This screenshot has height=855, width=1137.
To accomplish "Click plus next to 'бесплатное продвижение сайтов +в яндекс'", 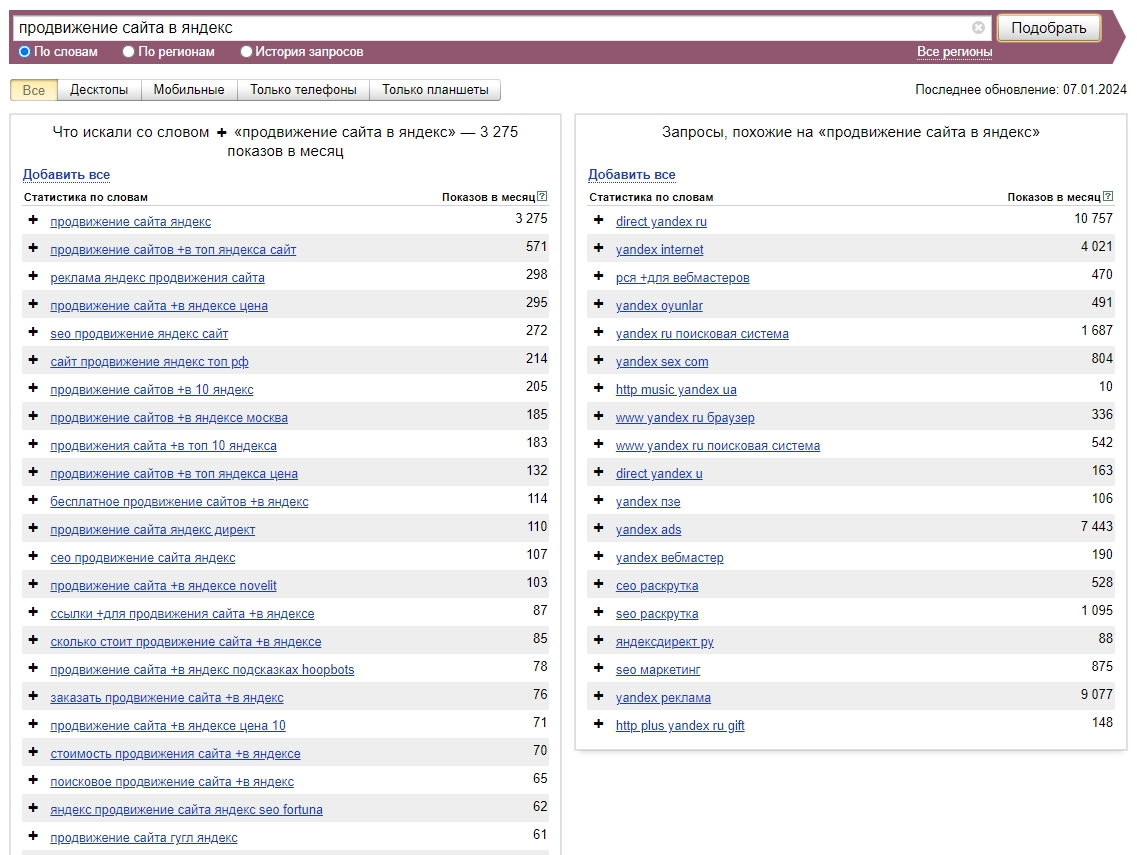I will coord(33,500).
